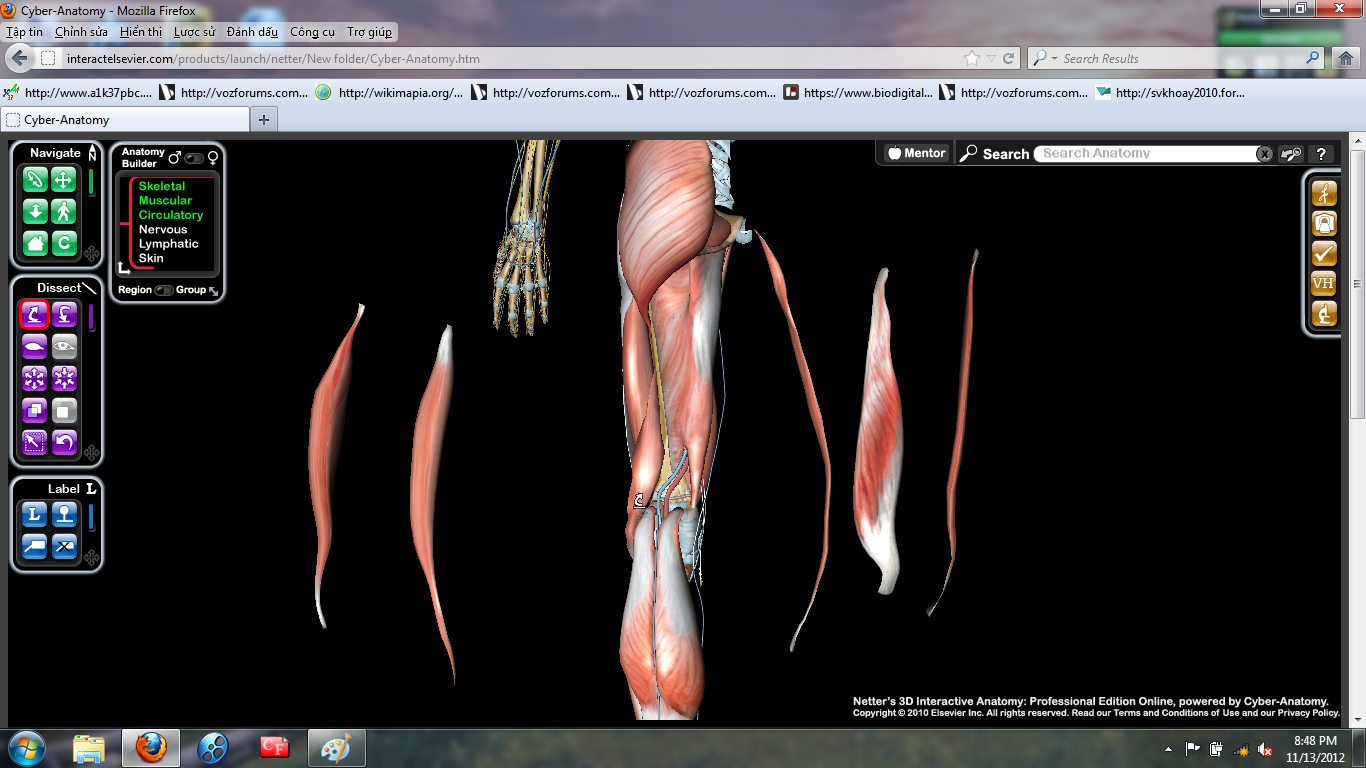Select the marquee selection arrow tool
Screen dimensions: 1366x768
(35, 441)
